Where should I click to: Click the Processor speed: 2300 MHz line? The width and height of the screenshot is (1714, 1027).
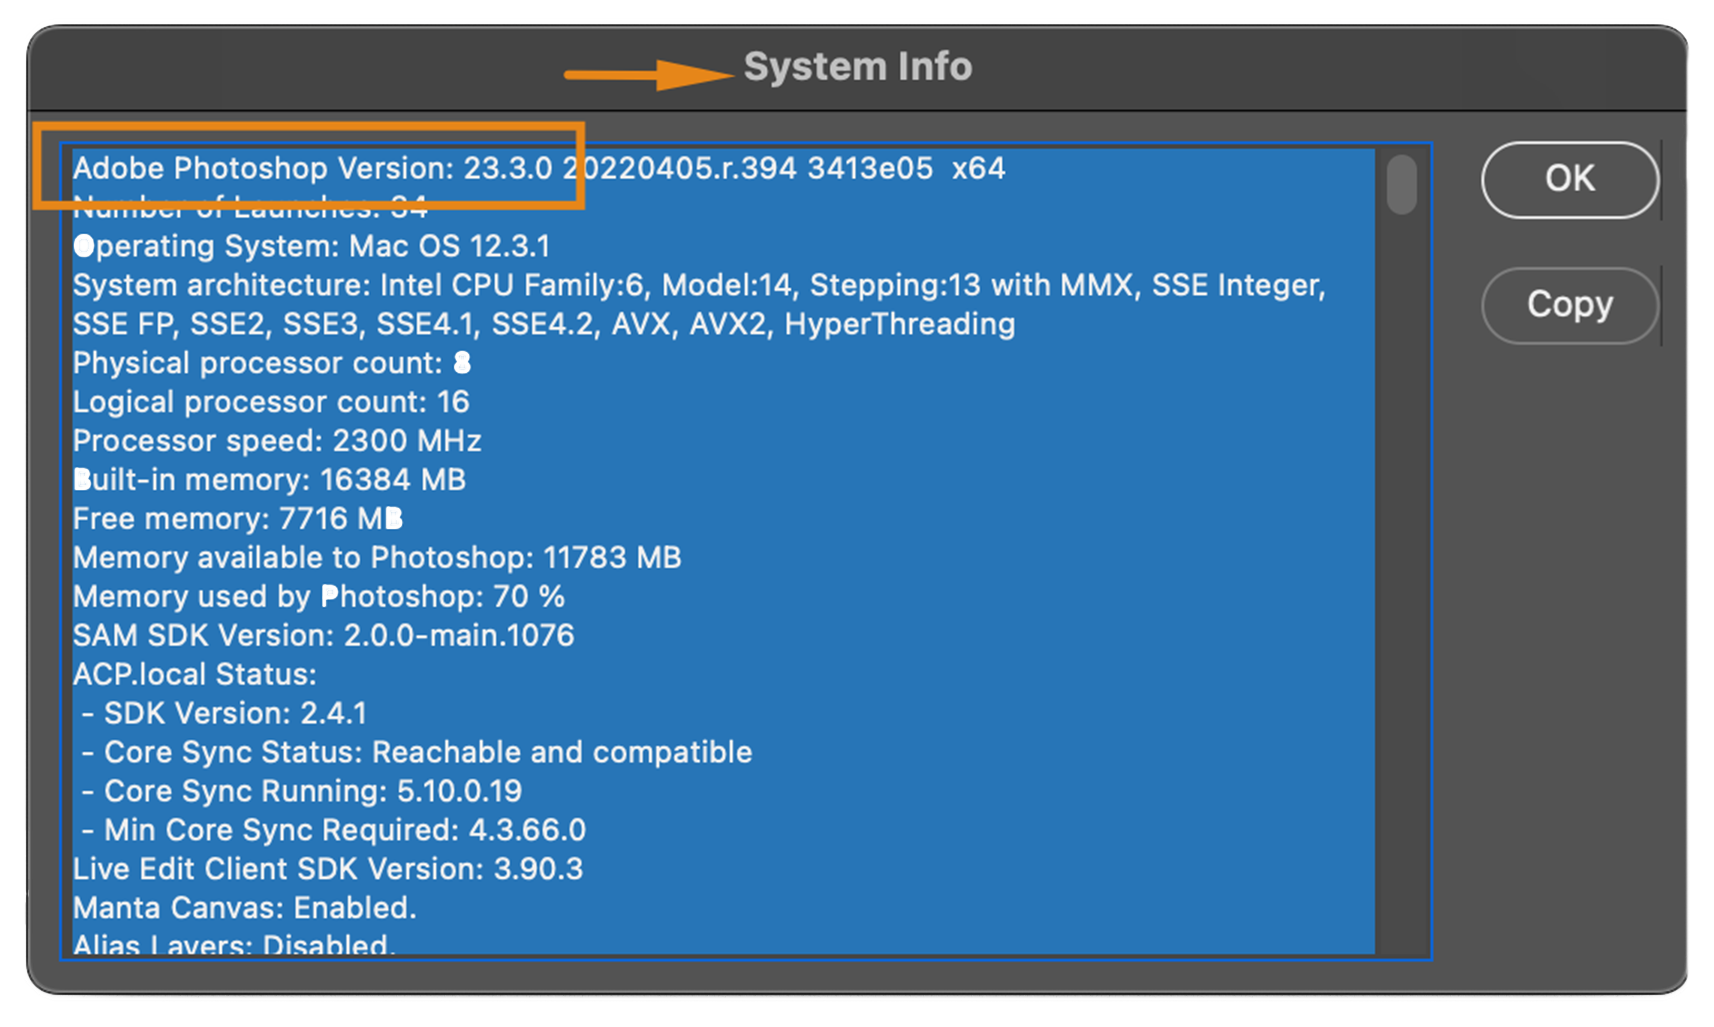tap(276, 441)
